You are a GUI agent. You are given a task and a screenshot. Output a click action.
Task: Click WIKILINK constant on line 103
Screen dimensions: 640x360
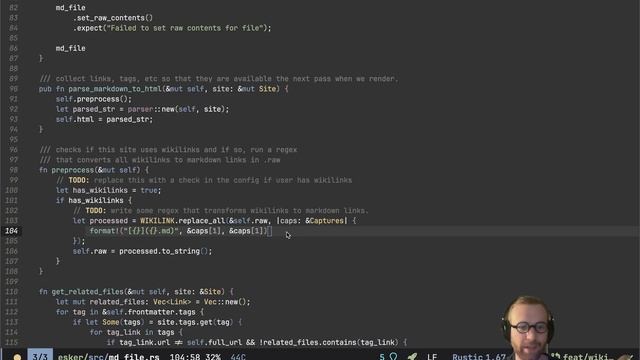tap(157, 221)
